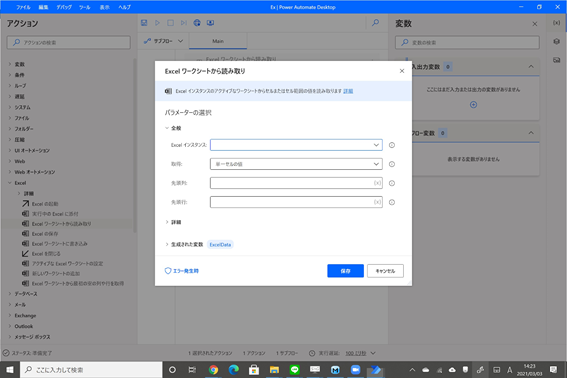Viewport: 567px width, 378px height.
Task: Insert variable in 先頭列 field
Action: coord(377,183)
